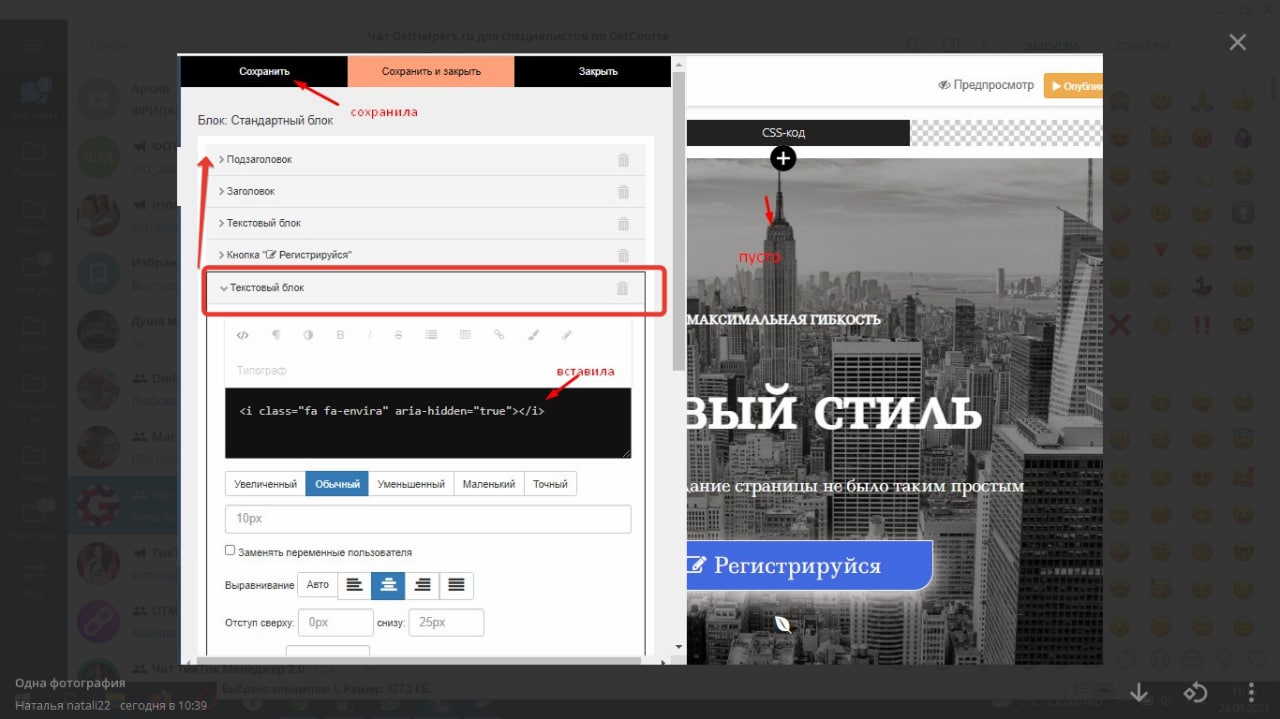Open photo viewer three-dots menu
This screenshot has height=719, width=1280.
pos(1251,693)
